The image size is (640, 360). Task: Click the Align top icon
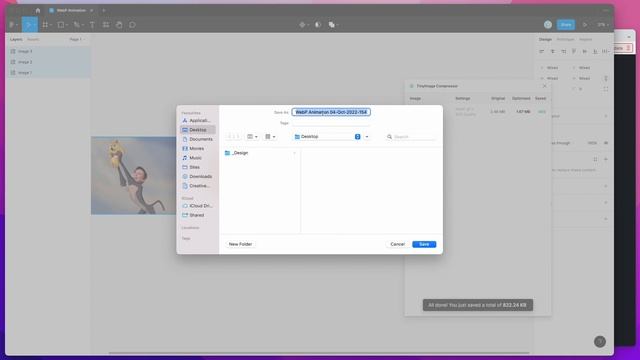pyautogui.click(x=574, y=51)
